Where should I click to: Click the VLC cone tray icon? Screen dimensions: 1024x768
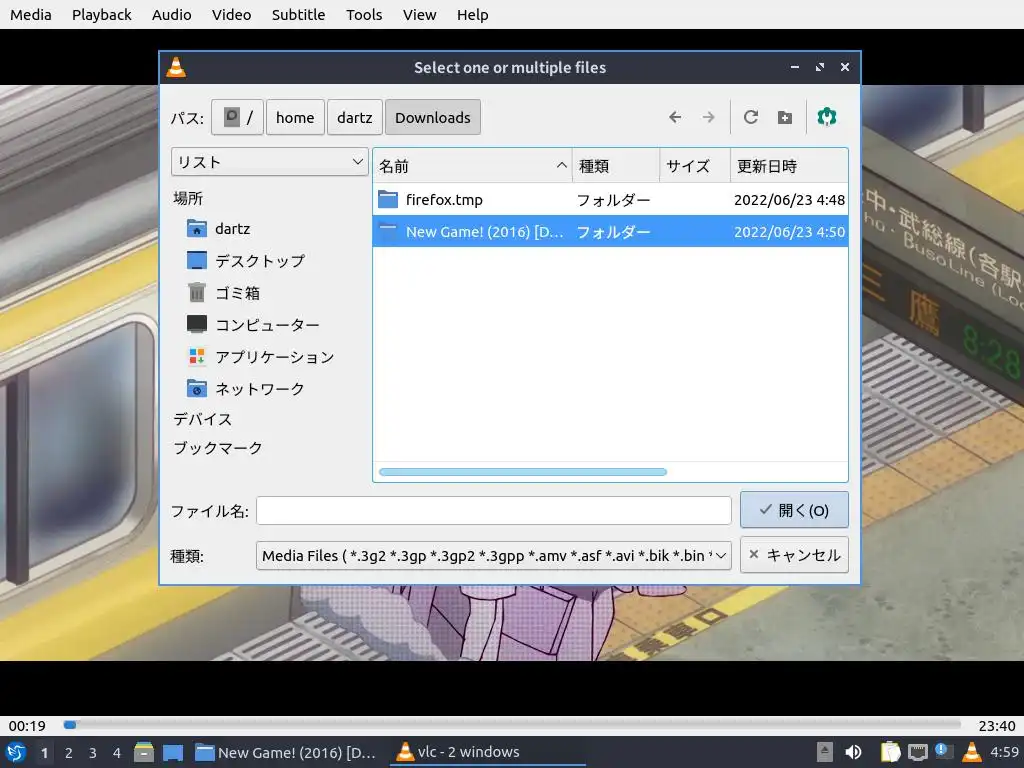click(972, 752)
